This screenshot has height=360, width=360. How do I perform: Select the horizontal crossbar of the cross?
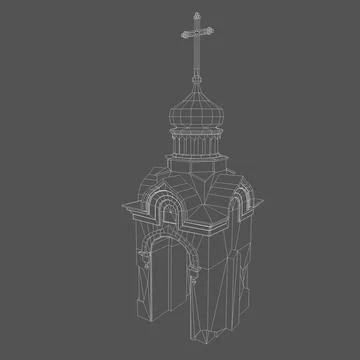point(197,32)
